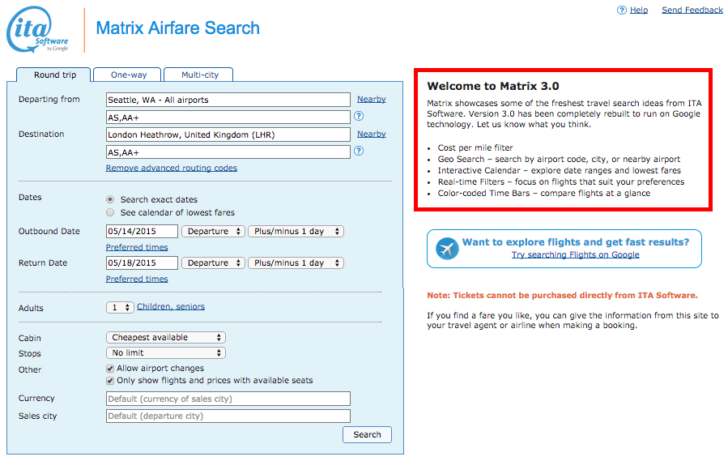The width and height of the screenshot is (728, 461).
Task: Switch to Multi-city tab
Action: click(199, 75)
